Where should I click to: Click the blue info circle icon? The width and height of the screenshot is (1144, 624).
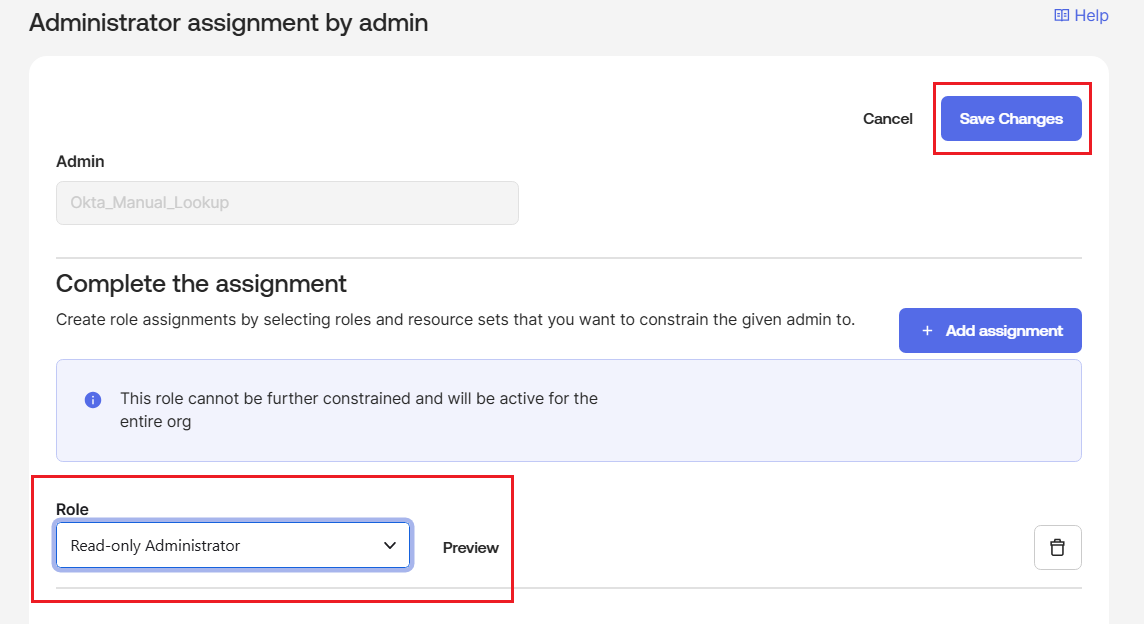(93, 400)
